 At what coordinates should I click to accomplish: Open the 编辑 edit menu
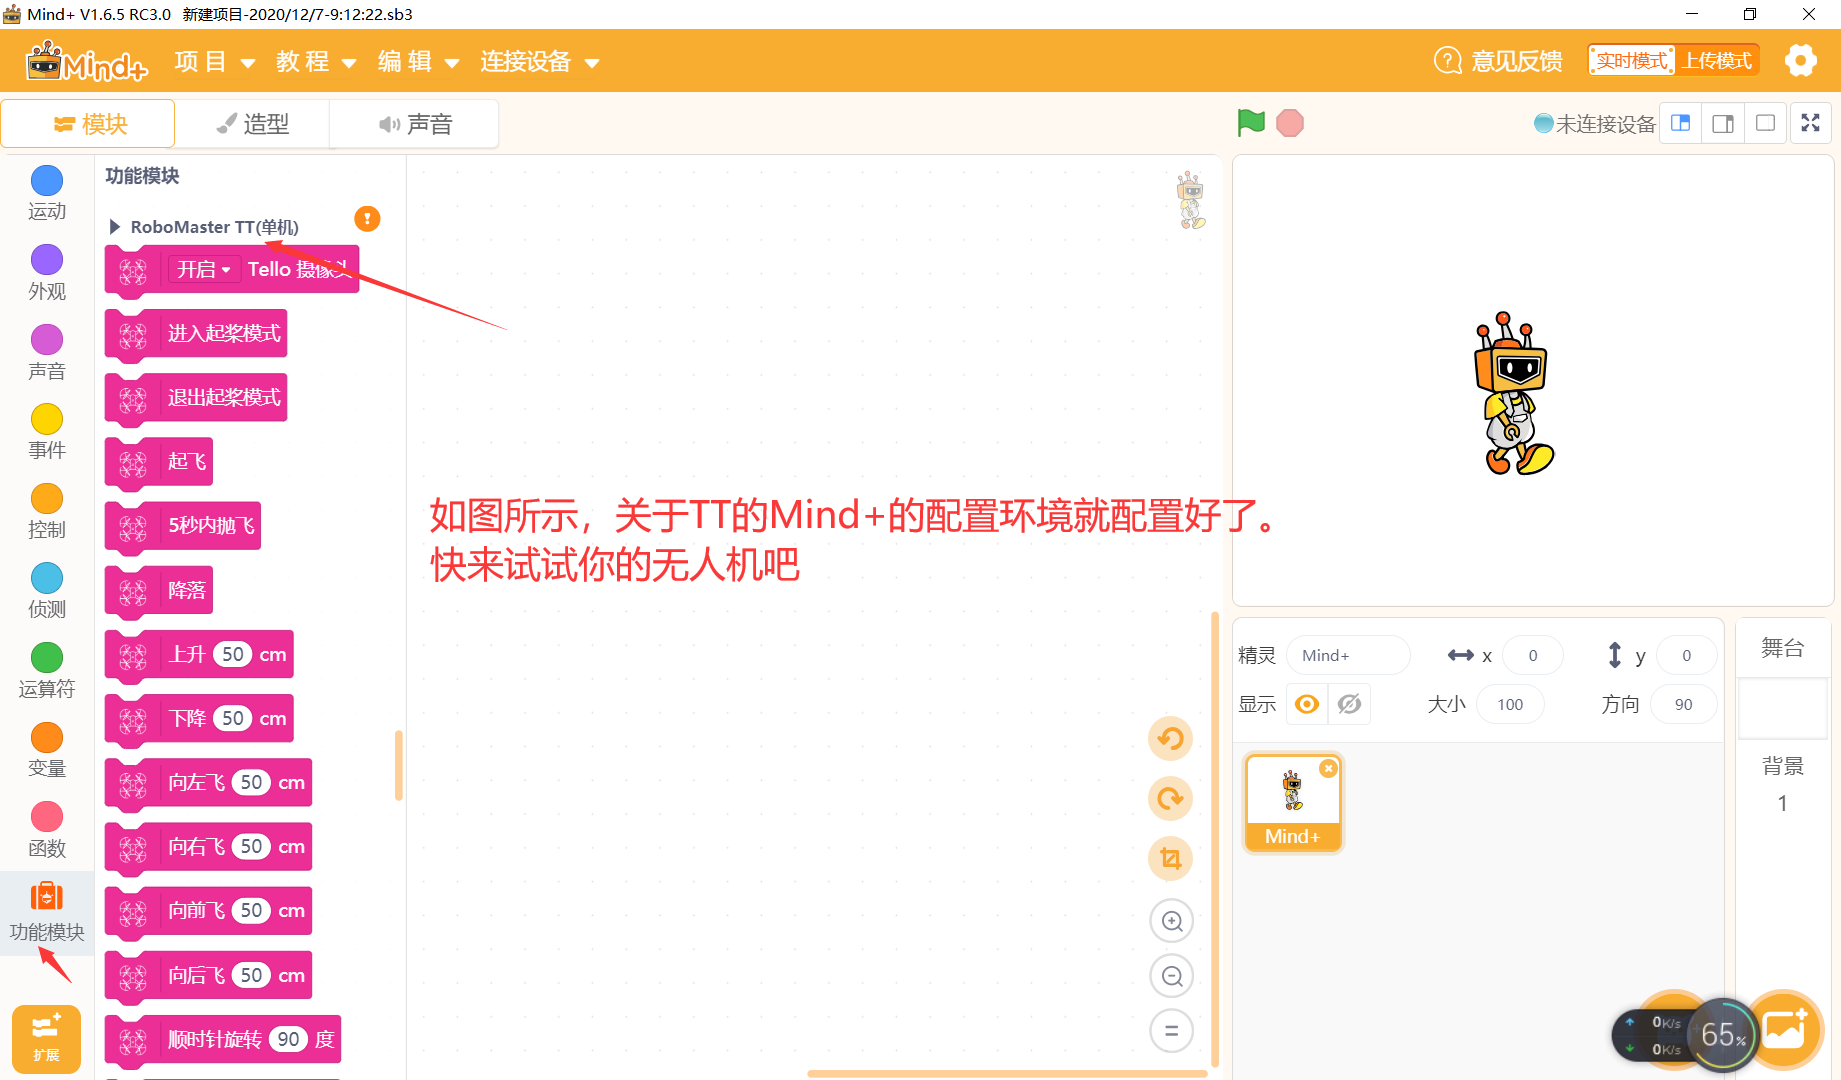click(x=418, y=62)
